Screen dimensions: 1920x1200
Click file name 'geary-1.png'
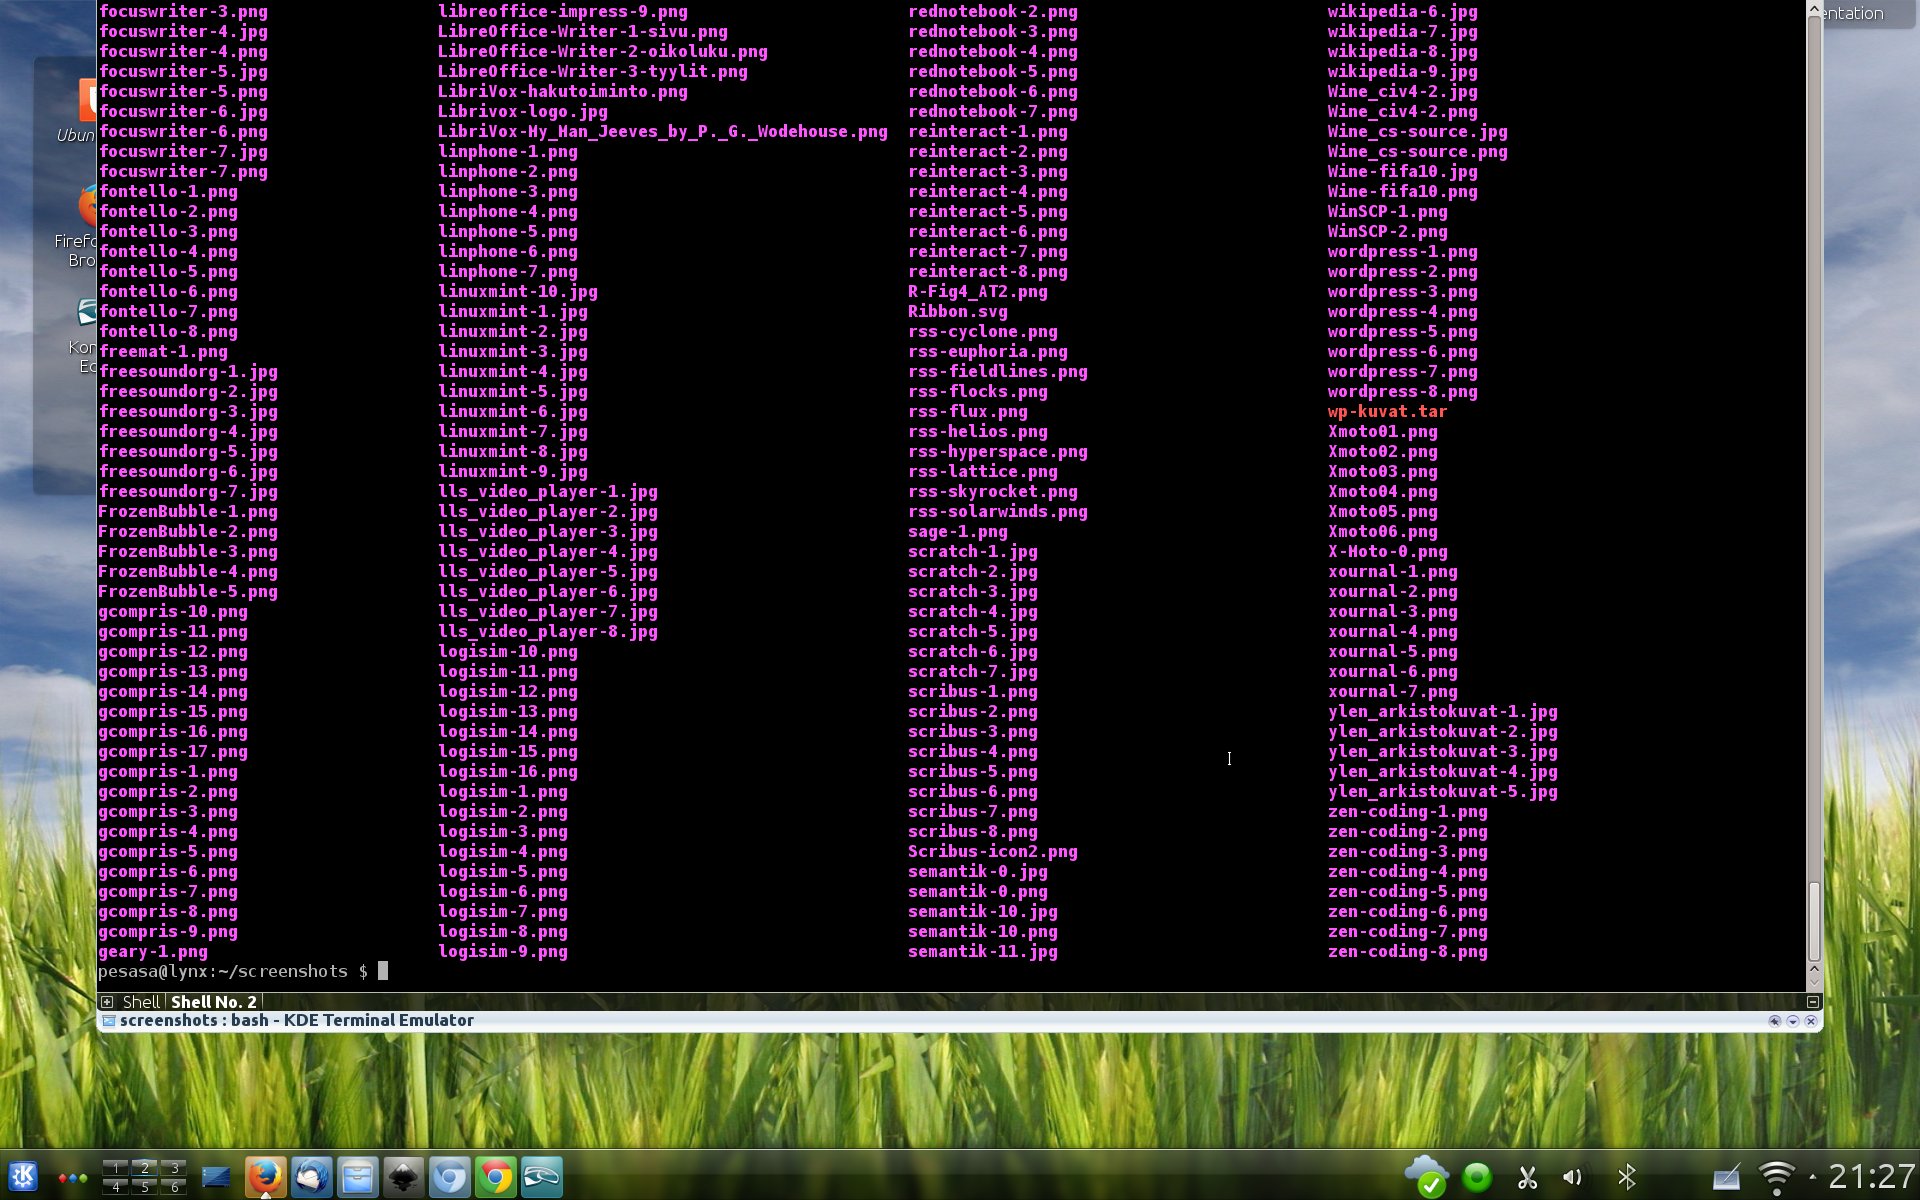[x=153, y=951]
